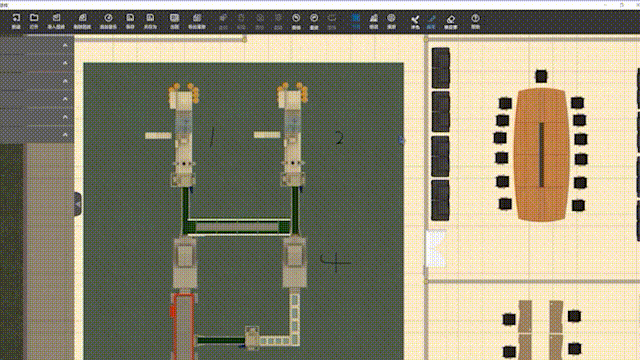Click the export 3D box toolbar item
Screen dimensions: 640x360
click(x=82, y=21)
